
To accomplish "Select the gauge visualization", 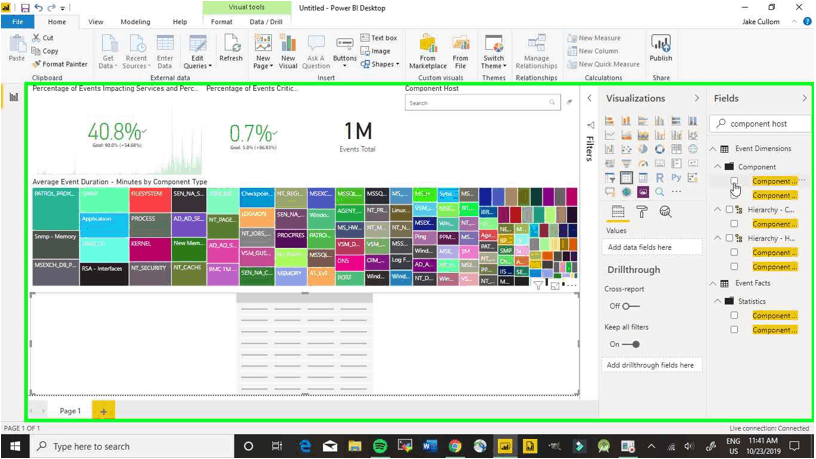I will click(643, 163).
